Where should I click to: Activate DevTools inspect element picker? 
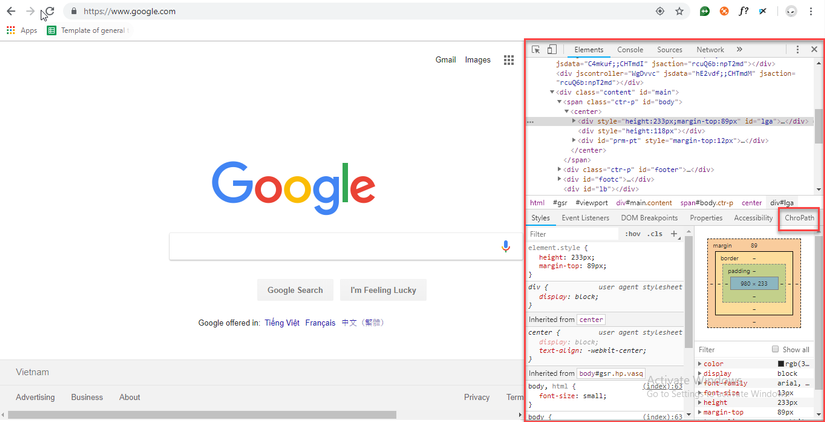(x=536, y=49)
